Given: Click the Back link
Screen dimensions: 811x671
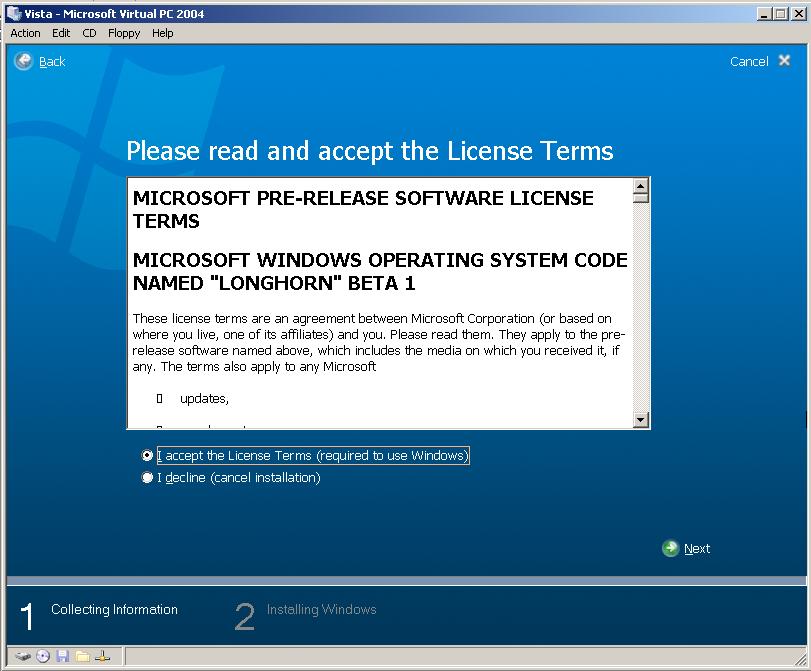Looking at the screenshot, I should 52,62.
